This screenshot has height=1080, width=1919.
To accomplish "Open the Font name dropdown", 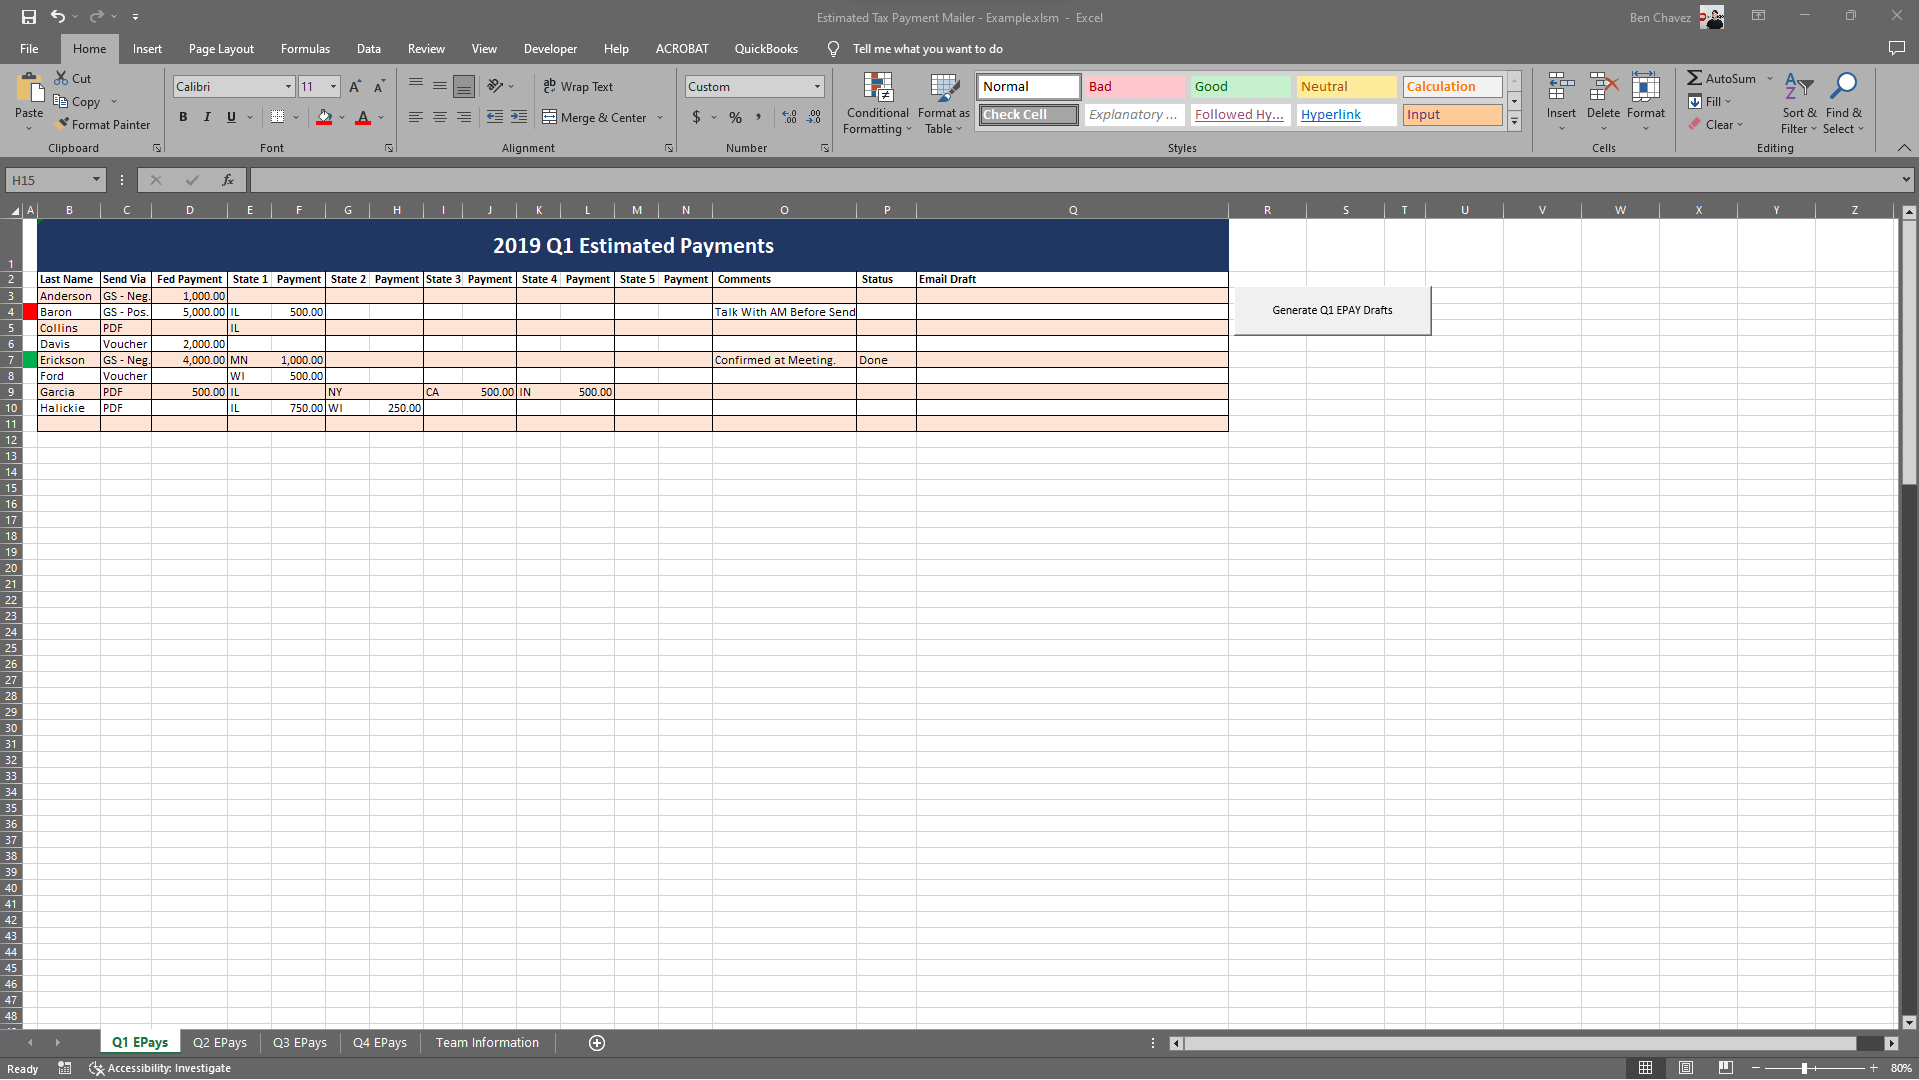I will pyautogui.click(x=287, y=86).
